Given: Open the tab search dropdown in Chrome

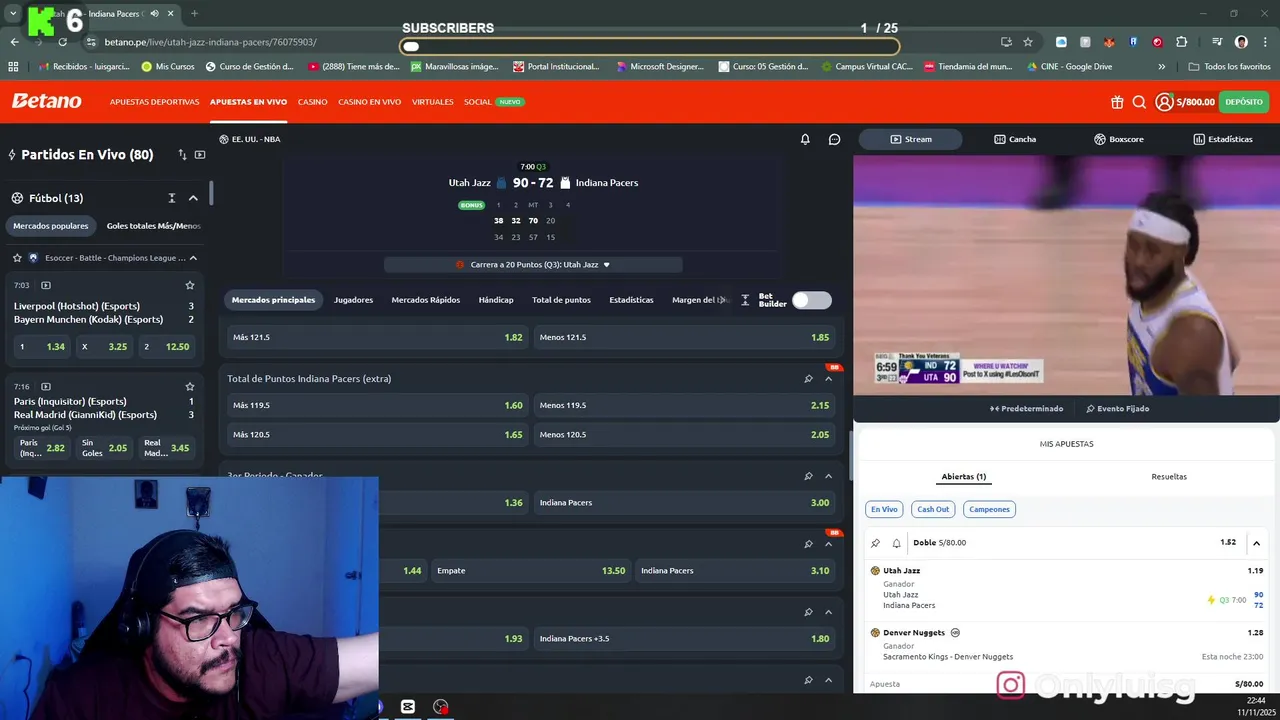Looking at the screenshot, I should [13, 14].
